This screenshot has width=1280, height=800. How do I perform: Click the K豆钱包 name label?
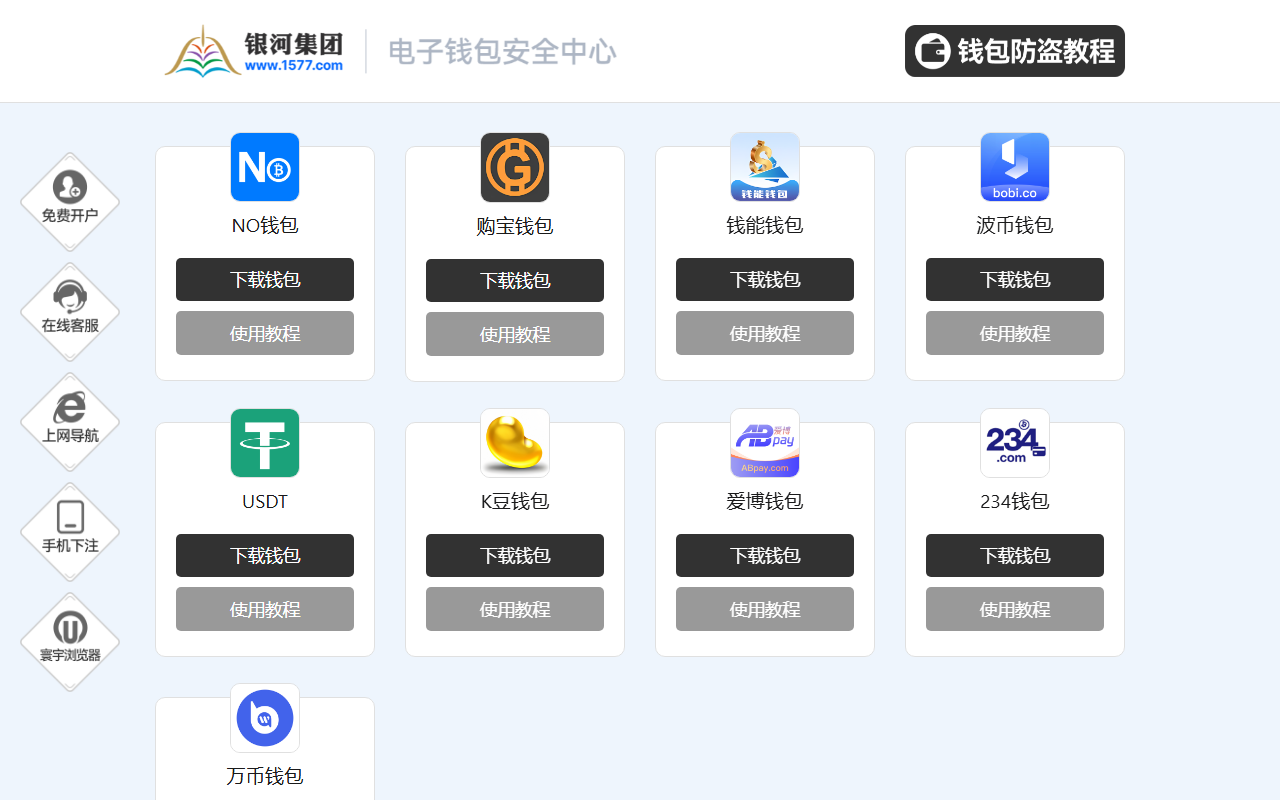tap(515, 502)
